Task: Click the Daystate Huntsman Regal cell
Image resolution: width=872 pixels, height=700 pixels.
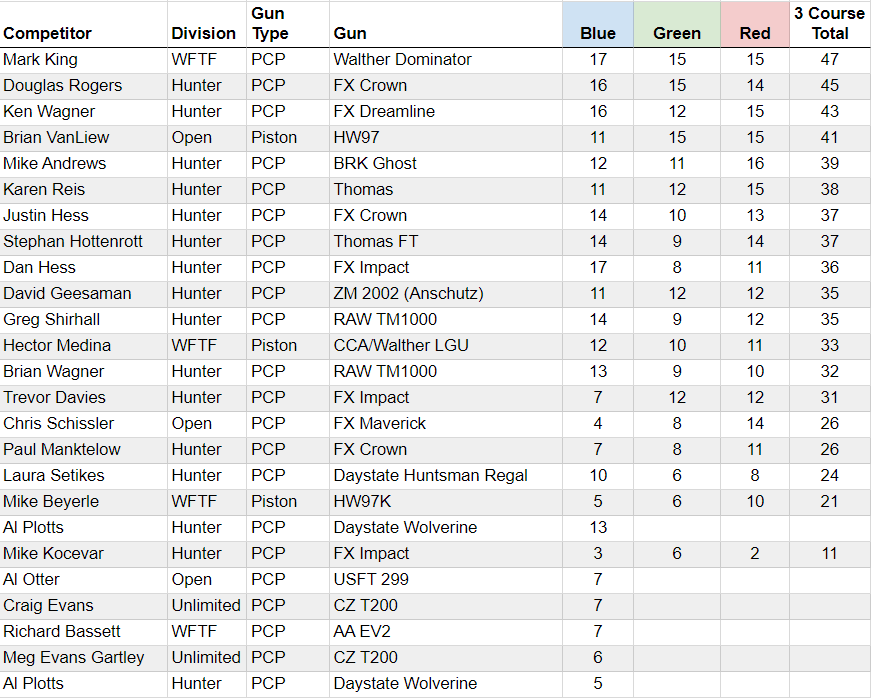Action: coord(446,476)
